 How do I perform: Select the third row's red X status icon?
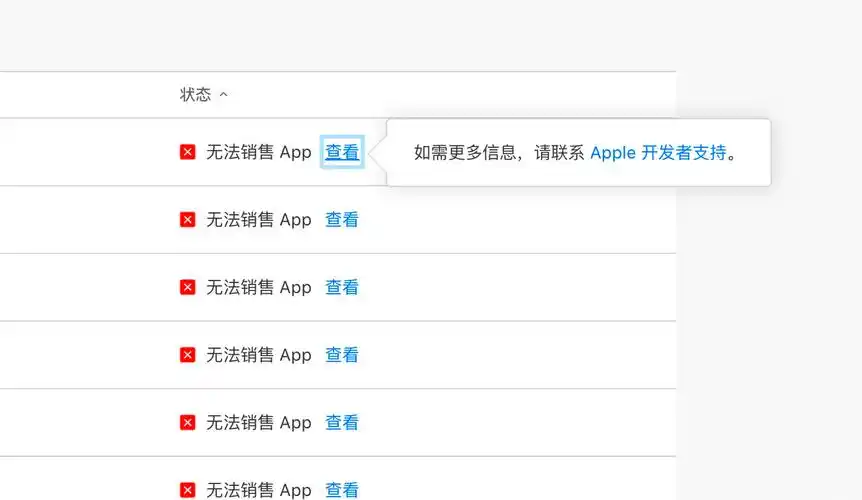187,287
